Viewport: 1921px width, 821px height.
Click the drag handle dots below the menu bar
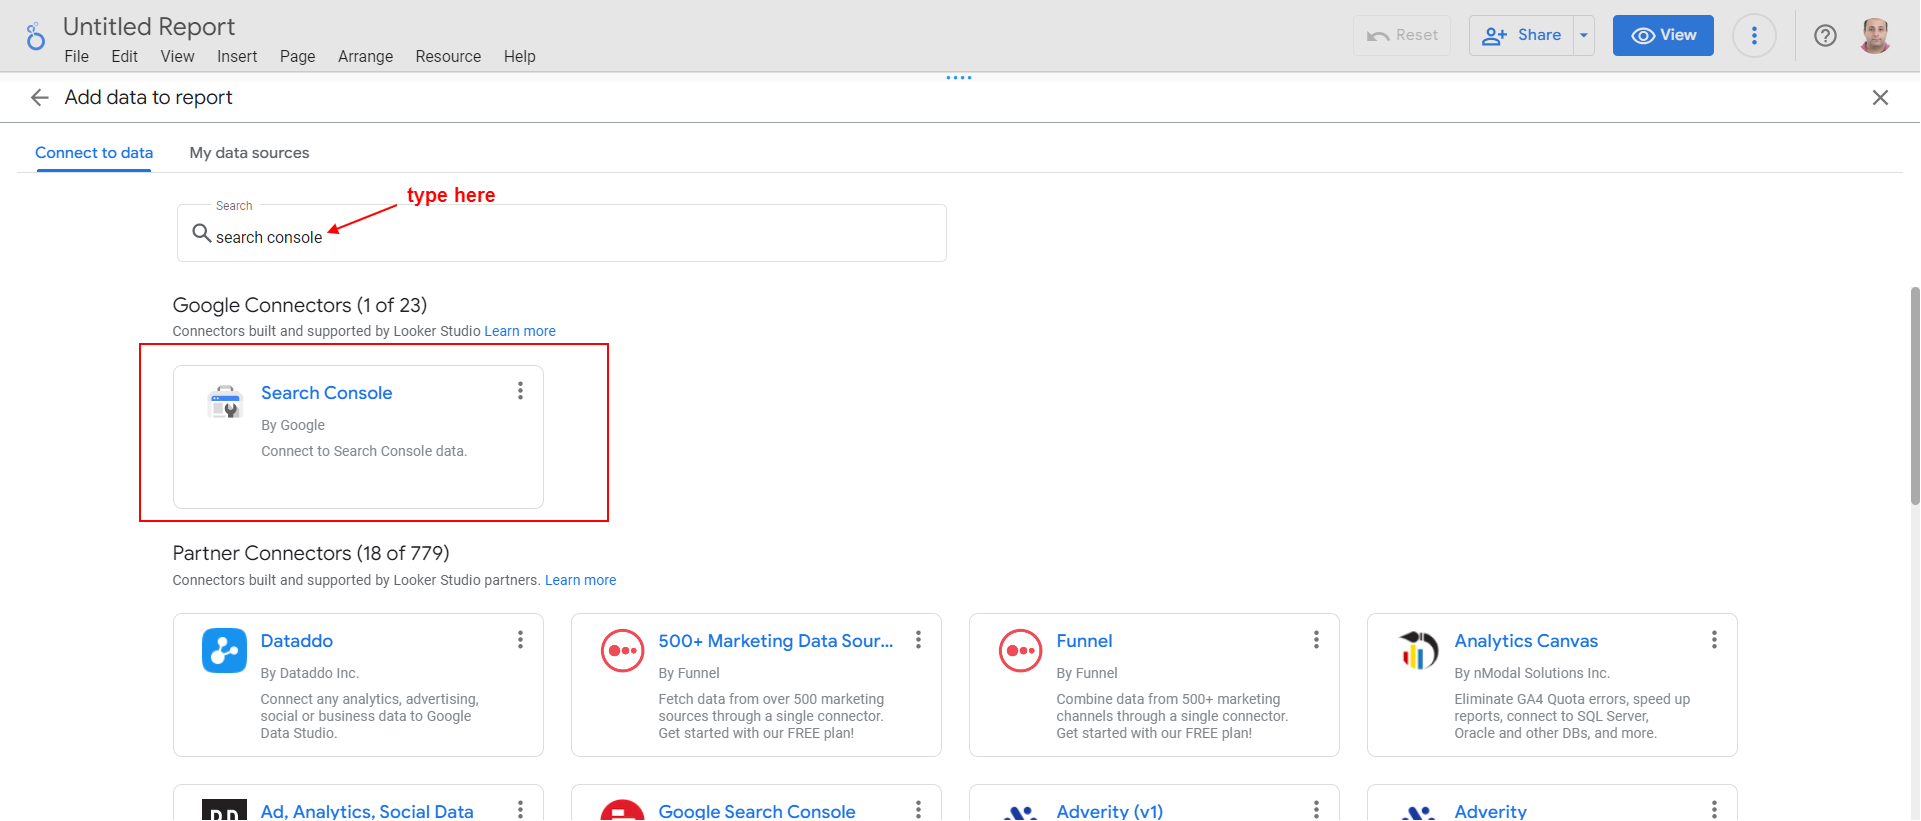(x=959, y=77)
